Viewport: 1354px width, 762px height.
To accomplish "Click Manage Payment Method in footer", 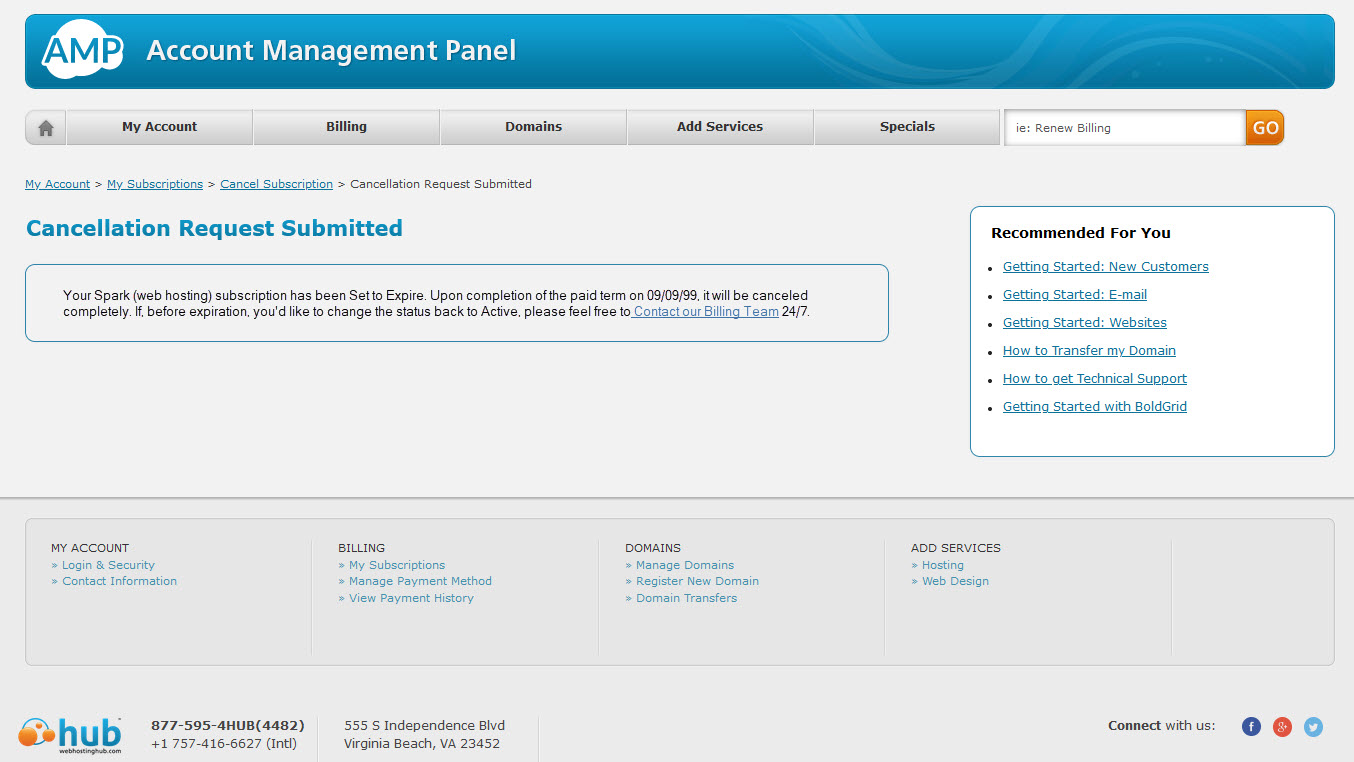I will 420,581.
